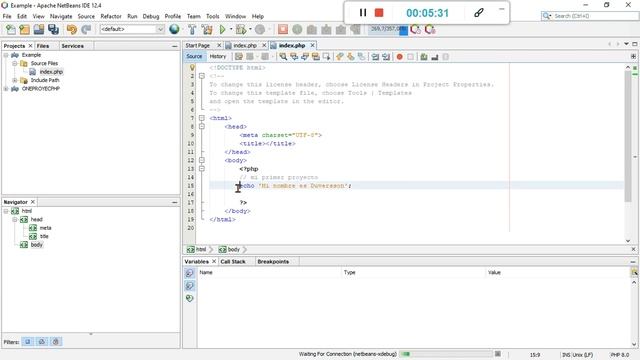Collapse the code fold at line 12
The height and width of the screenshot is (360, 640).
[202, 160]
